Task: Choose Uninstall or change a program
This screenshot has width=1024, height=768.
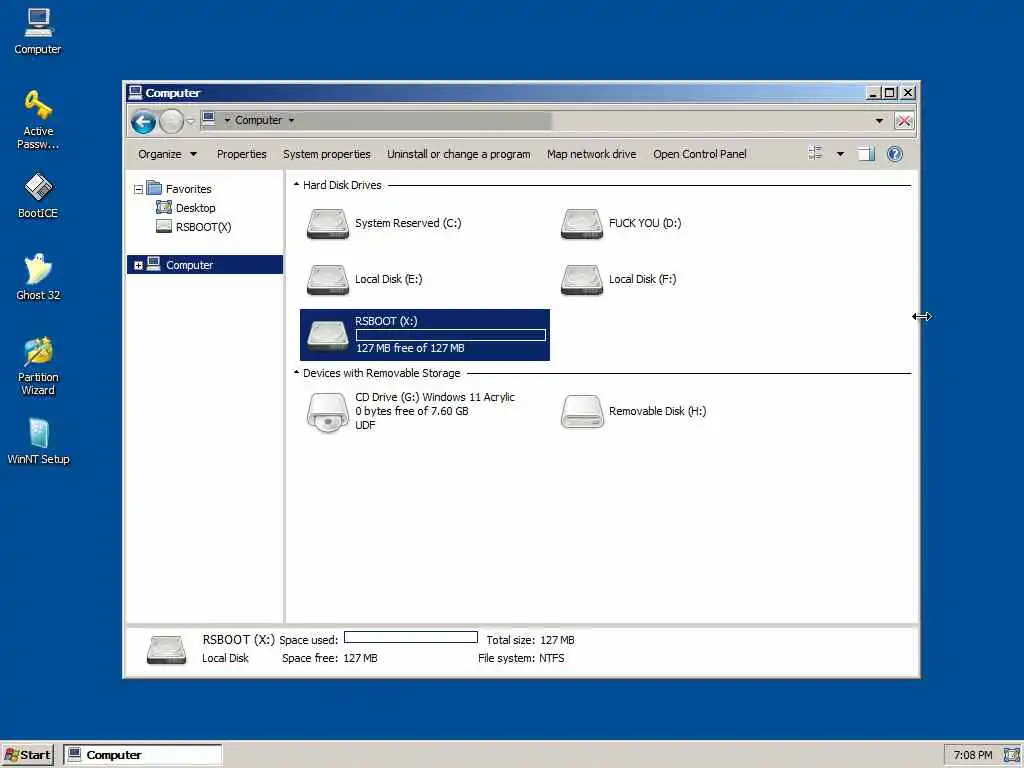Action: click(x=458, y=154)
